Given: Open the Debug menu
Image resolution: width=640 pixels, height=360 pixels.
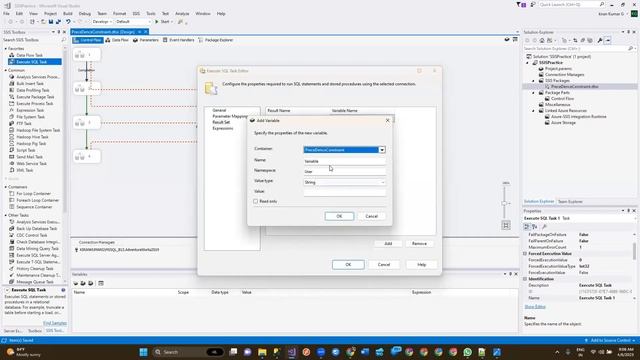Looking at the screenshot, I should click(84, 13).
